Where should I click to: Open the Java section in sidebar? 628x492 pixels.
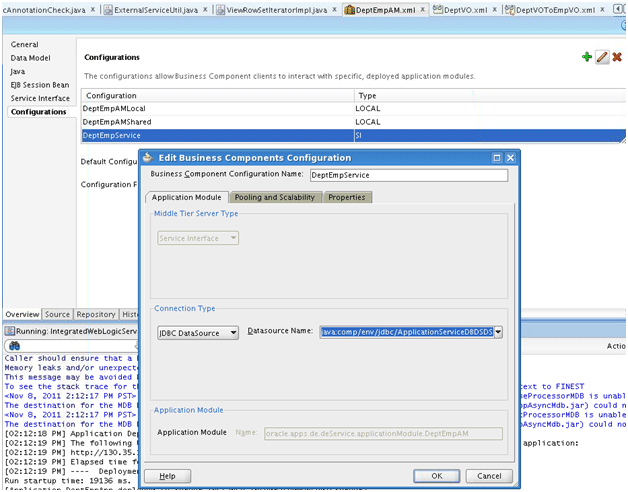tap(18, 71)
